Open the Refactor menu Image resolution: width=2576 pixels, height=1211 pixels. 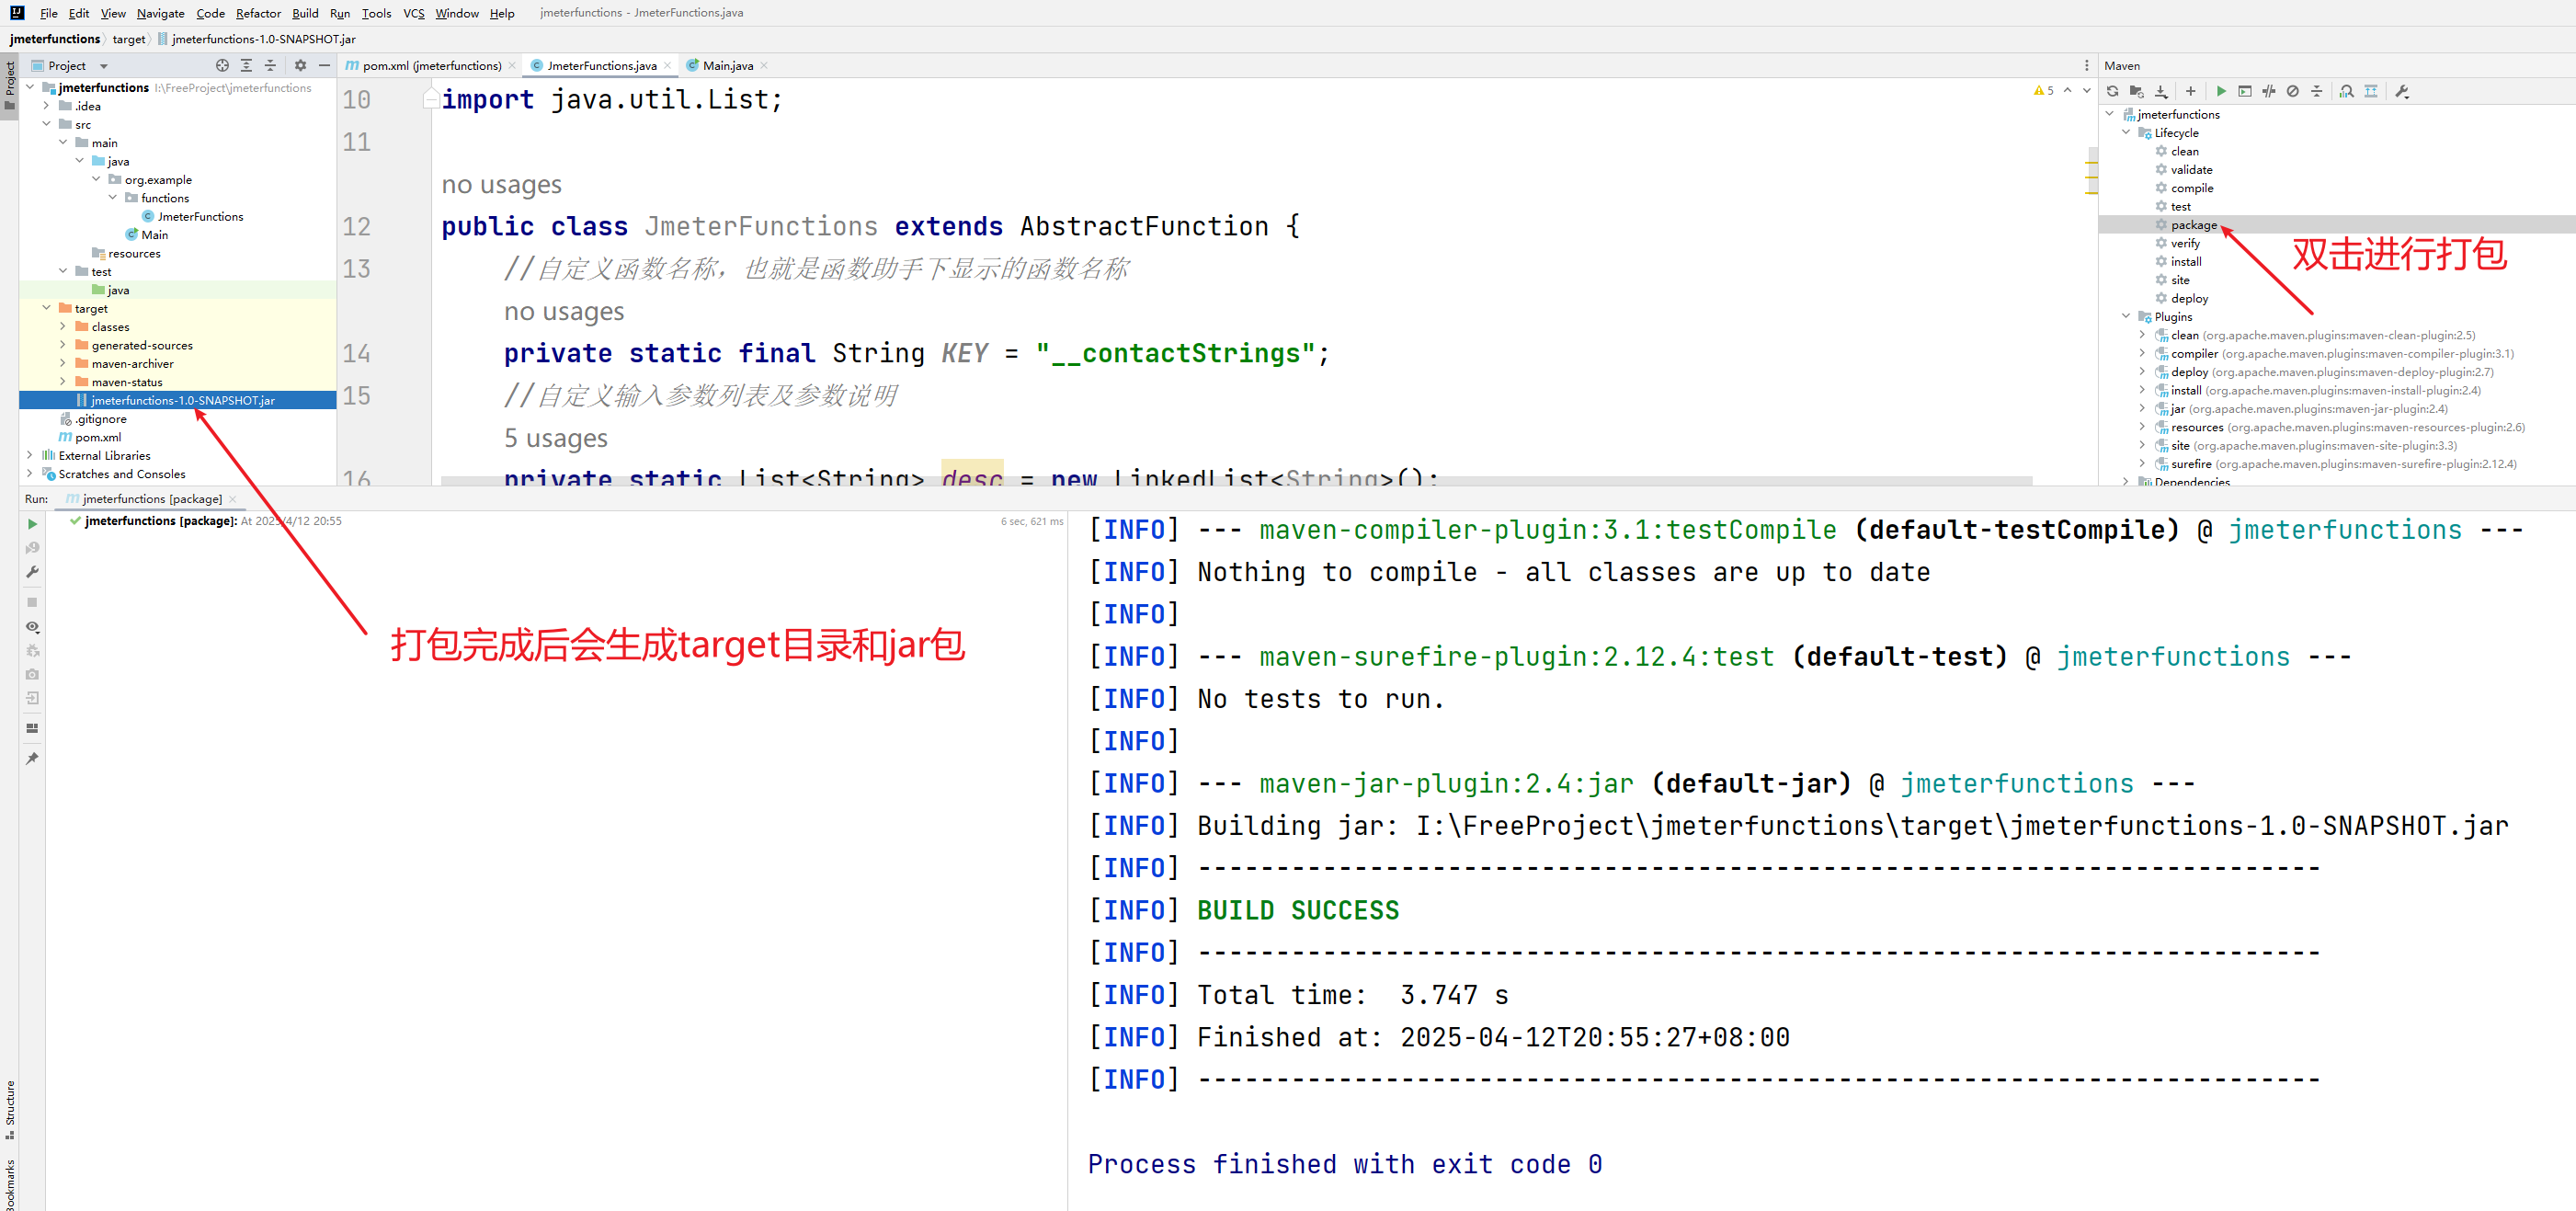coord(258,13)
